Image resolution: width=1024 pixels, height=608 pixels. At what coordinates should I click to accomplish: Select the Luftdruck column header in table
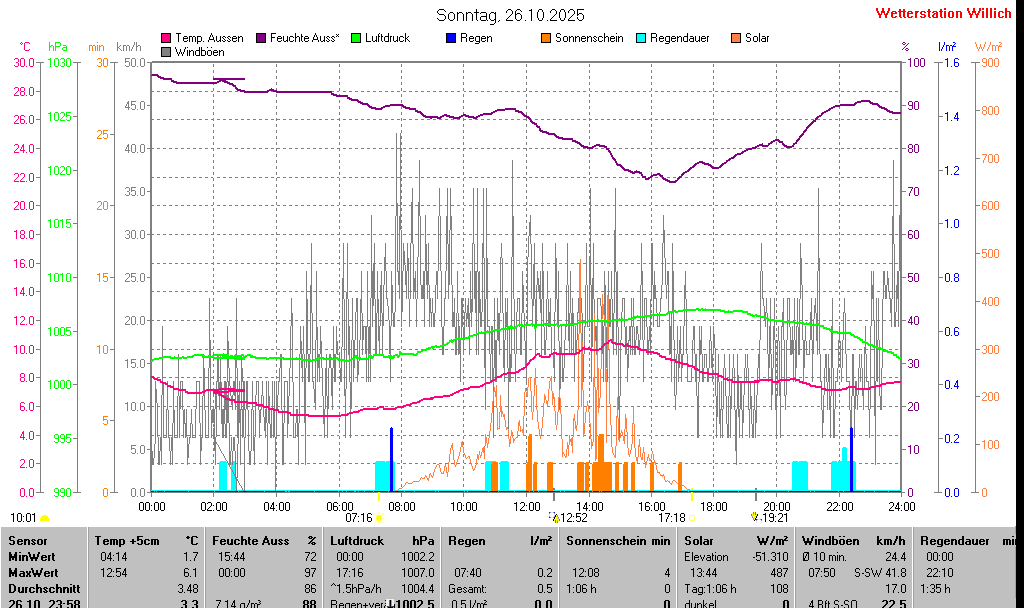355,541
